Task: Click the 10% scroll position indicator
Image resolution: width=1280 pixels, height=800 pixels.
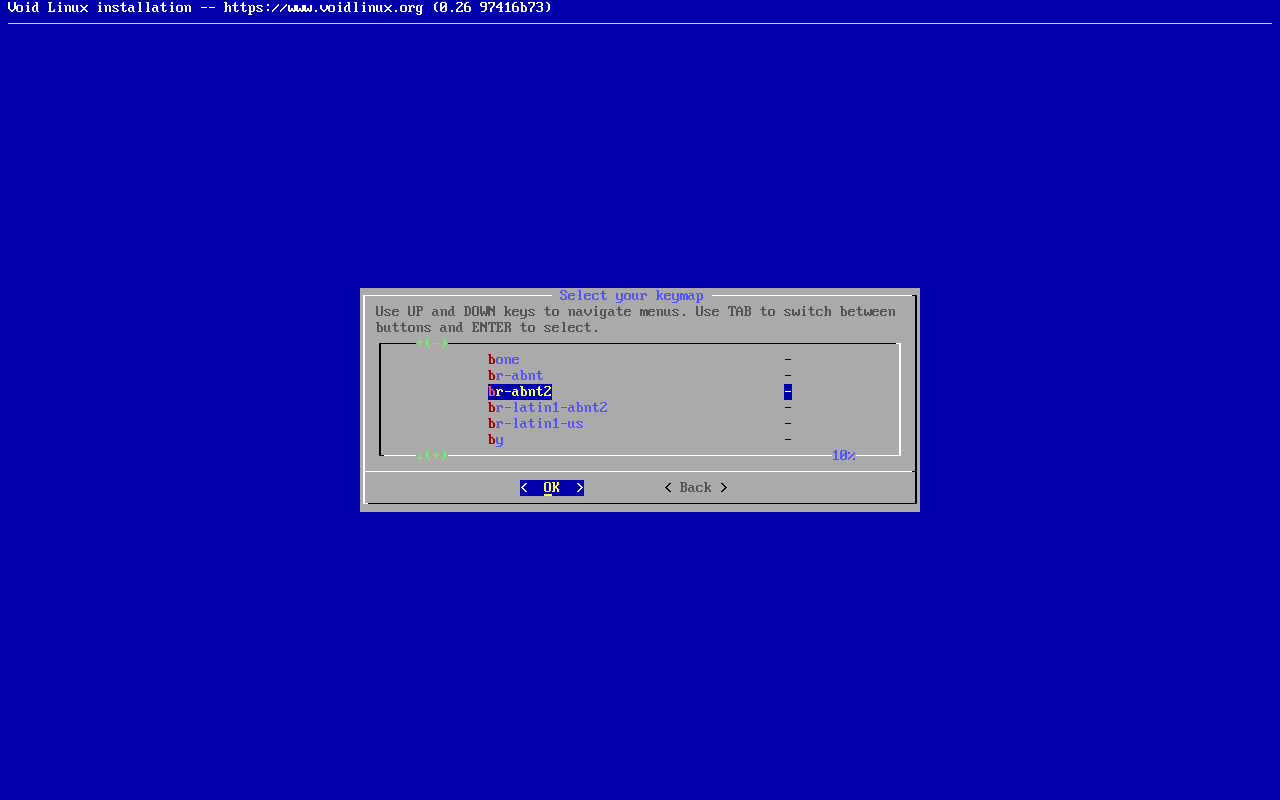Action: click(843, 456)
